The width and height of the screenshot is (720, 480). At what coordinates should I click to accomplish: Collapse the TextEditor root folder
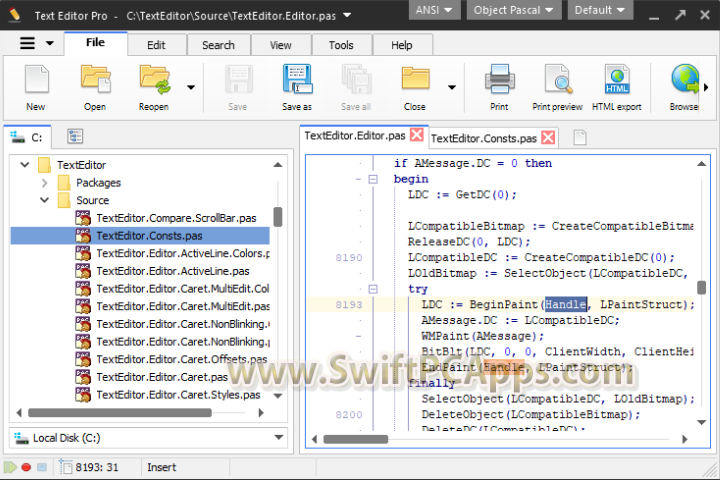click(25, 164)
